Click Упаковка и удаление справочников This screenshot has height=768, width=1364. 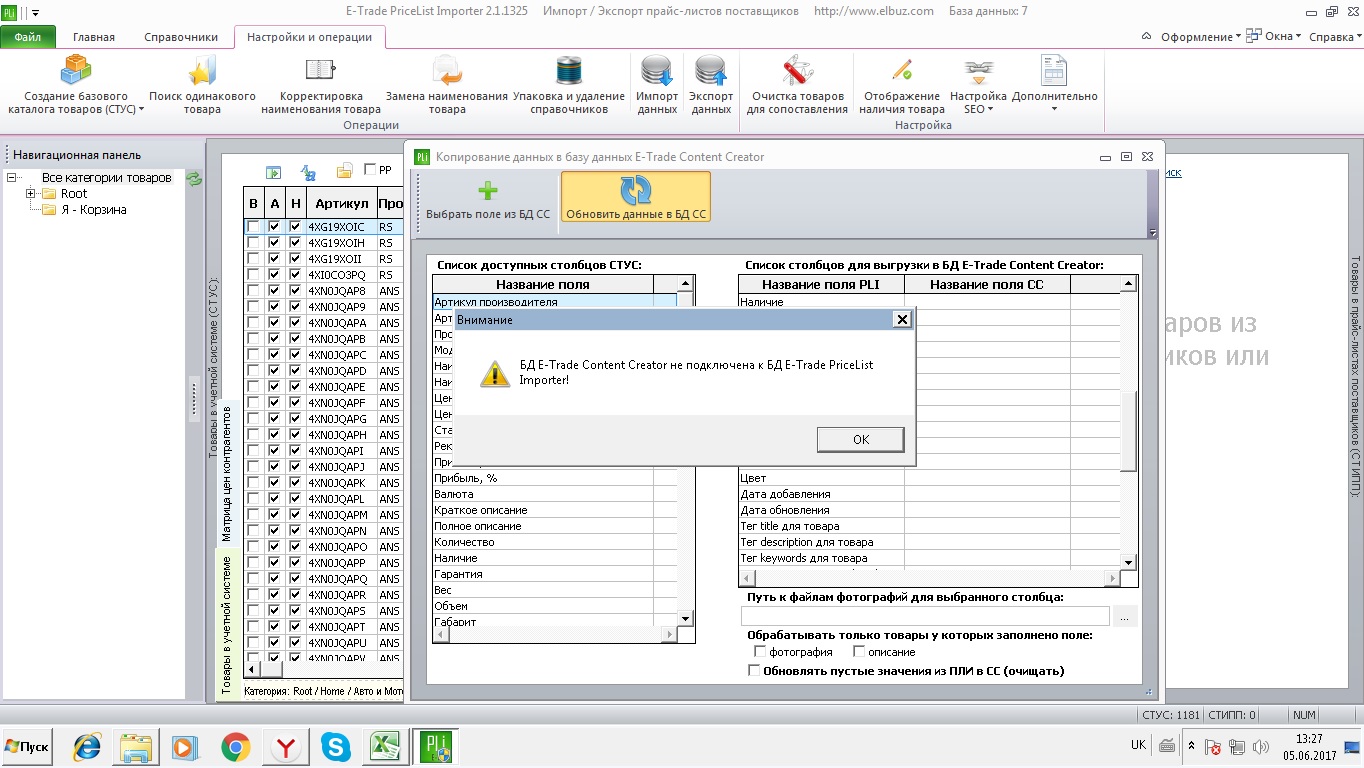pyautogui.click(x=569, y=85)
